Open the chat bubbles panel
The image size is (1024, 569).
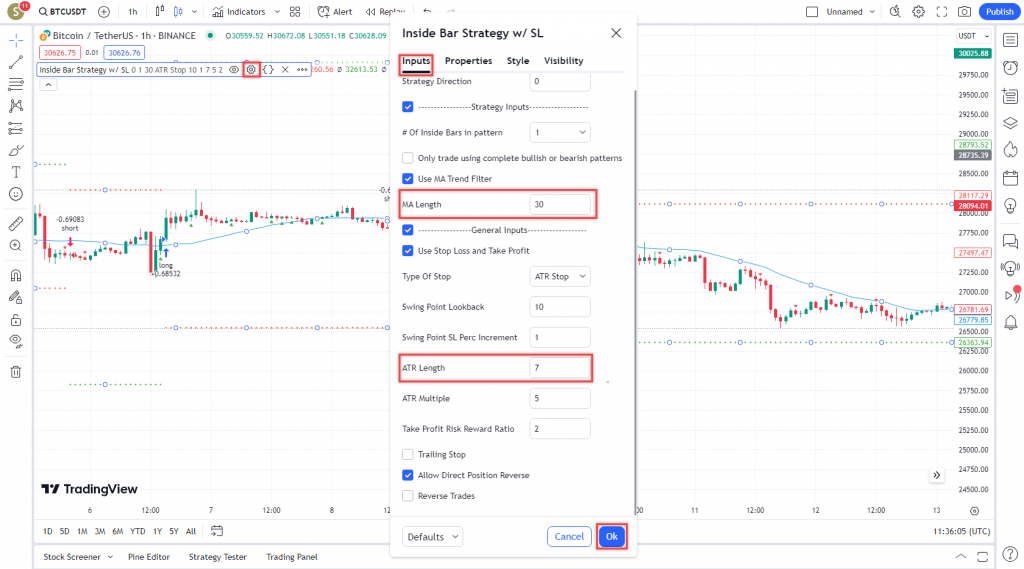coord(1010,241)
